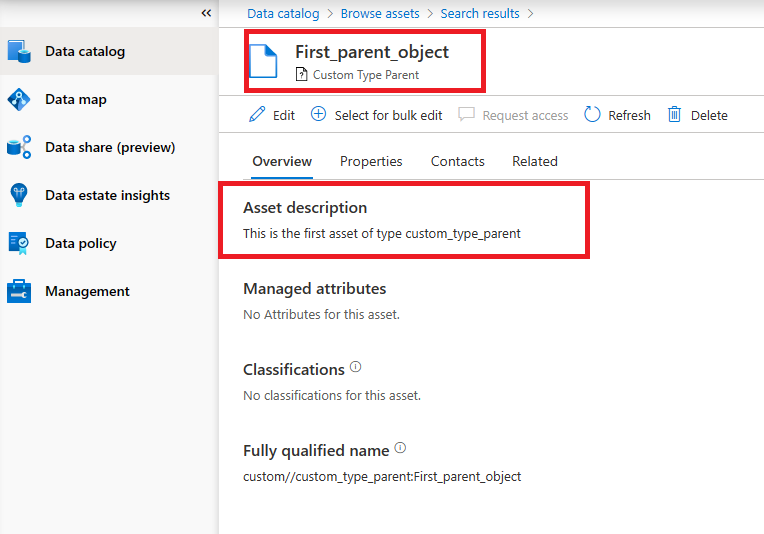The image size is (764, 534).
Task: Collapse the left navigation pane
Action: tap(206, 13)
